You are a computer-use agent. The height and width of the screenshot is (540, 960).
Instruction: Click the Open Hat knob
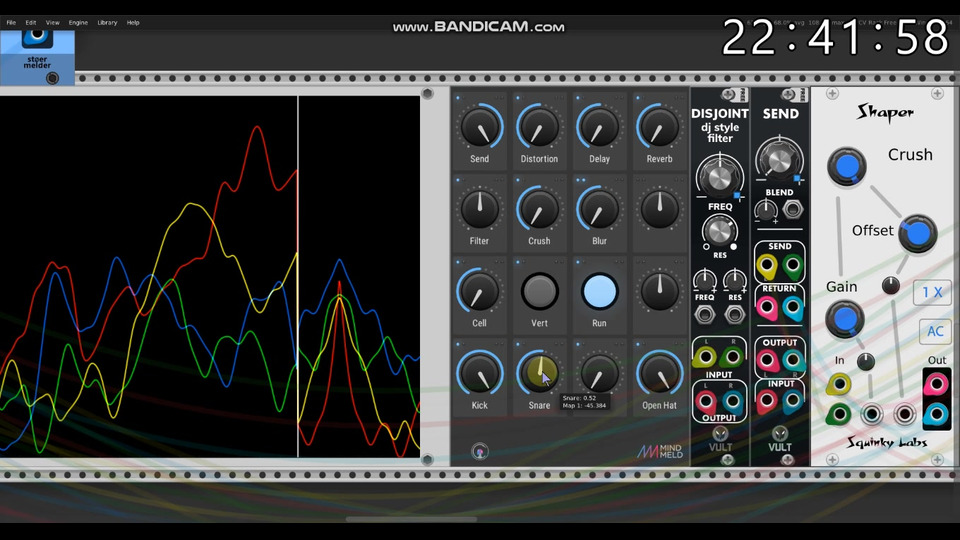click(659, 374)
